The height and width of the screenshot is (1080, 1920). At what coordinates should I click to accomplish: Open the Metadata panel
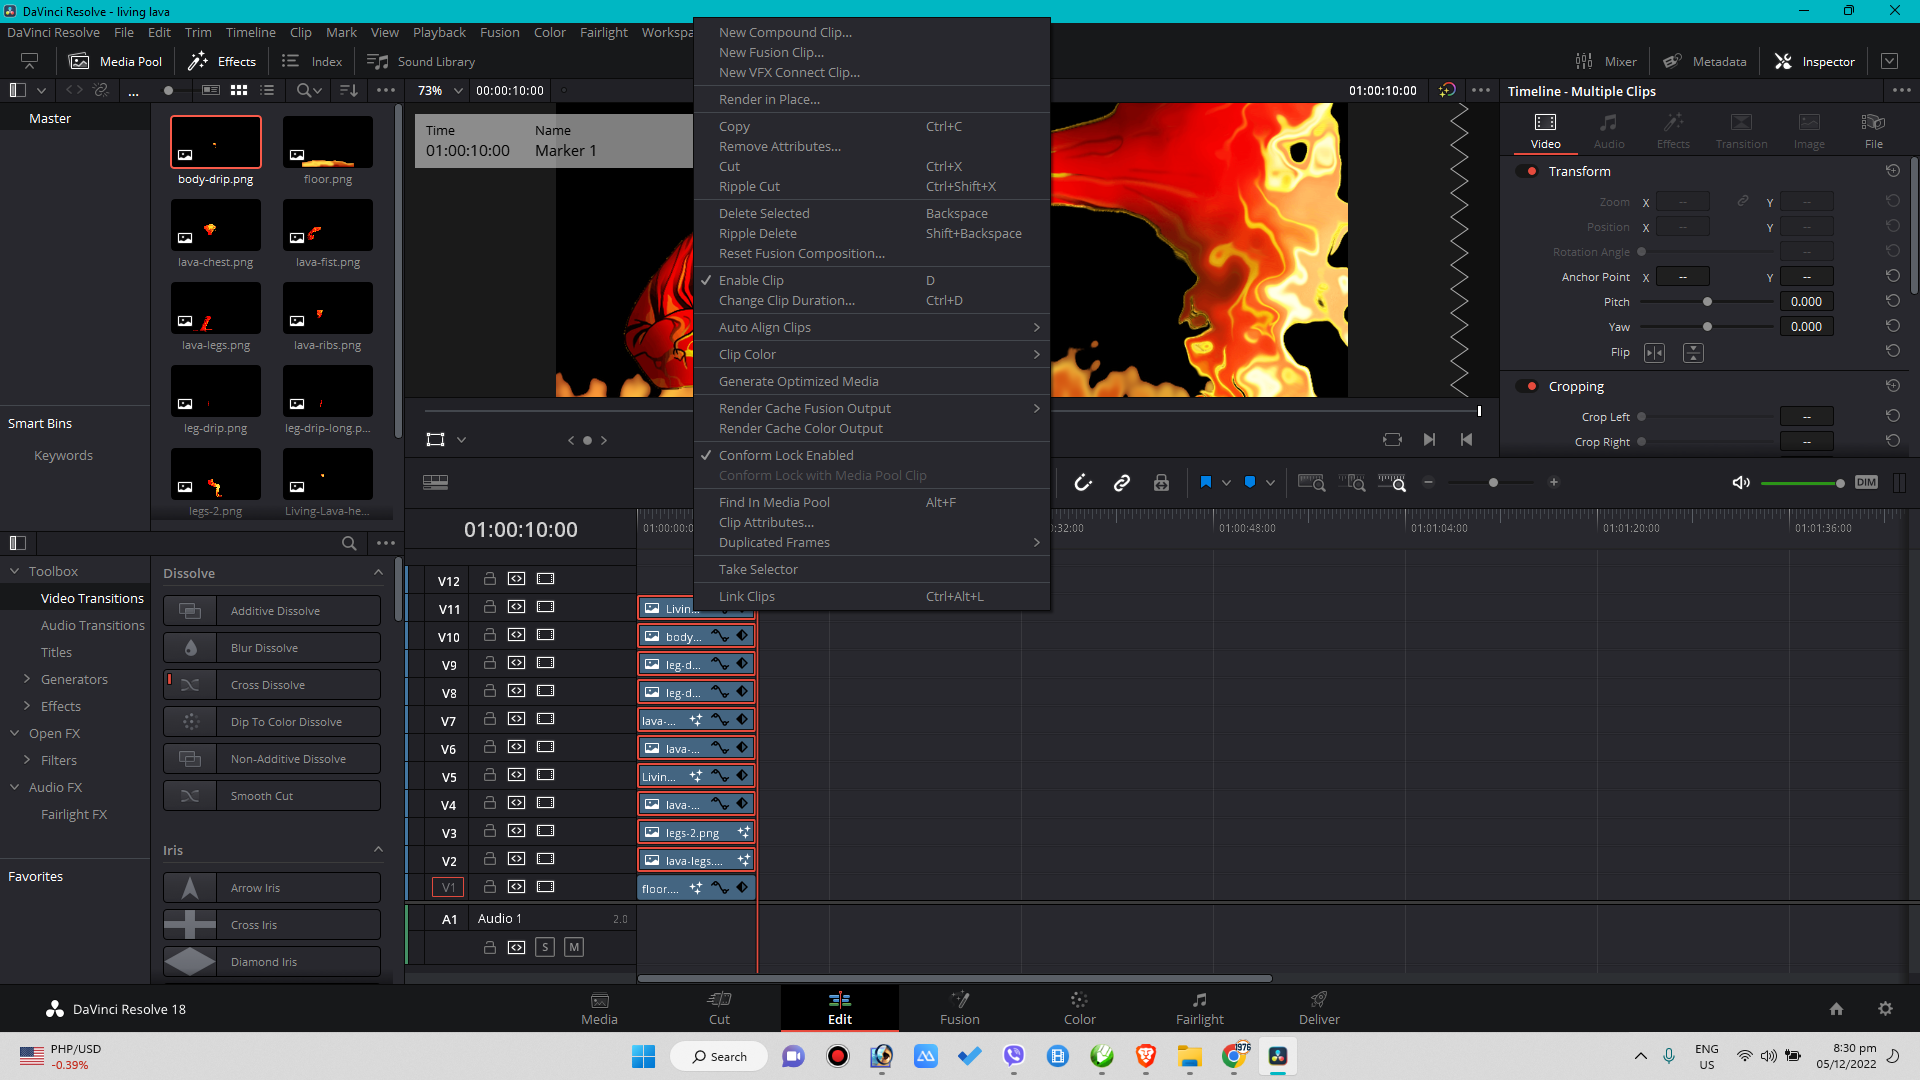pyautogui.click(x=1705, y=61)
